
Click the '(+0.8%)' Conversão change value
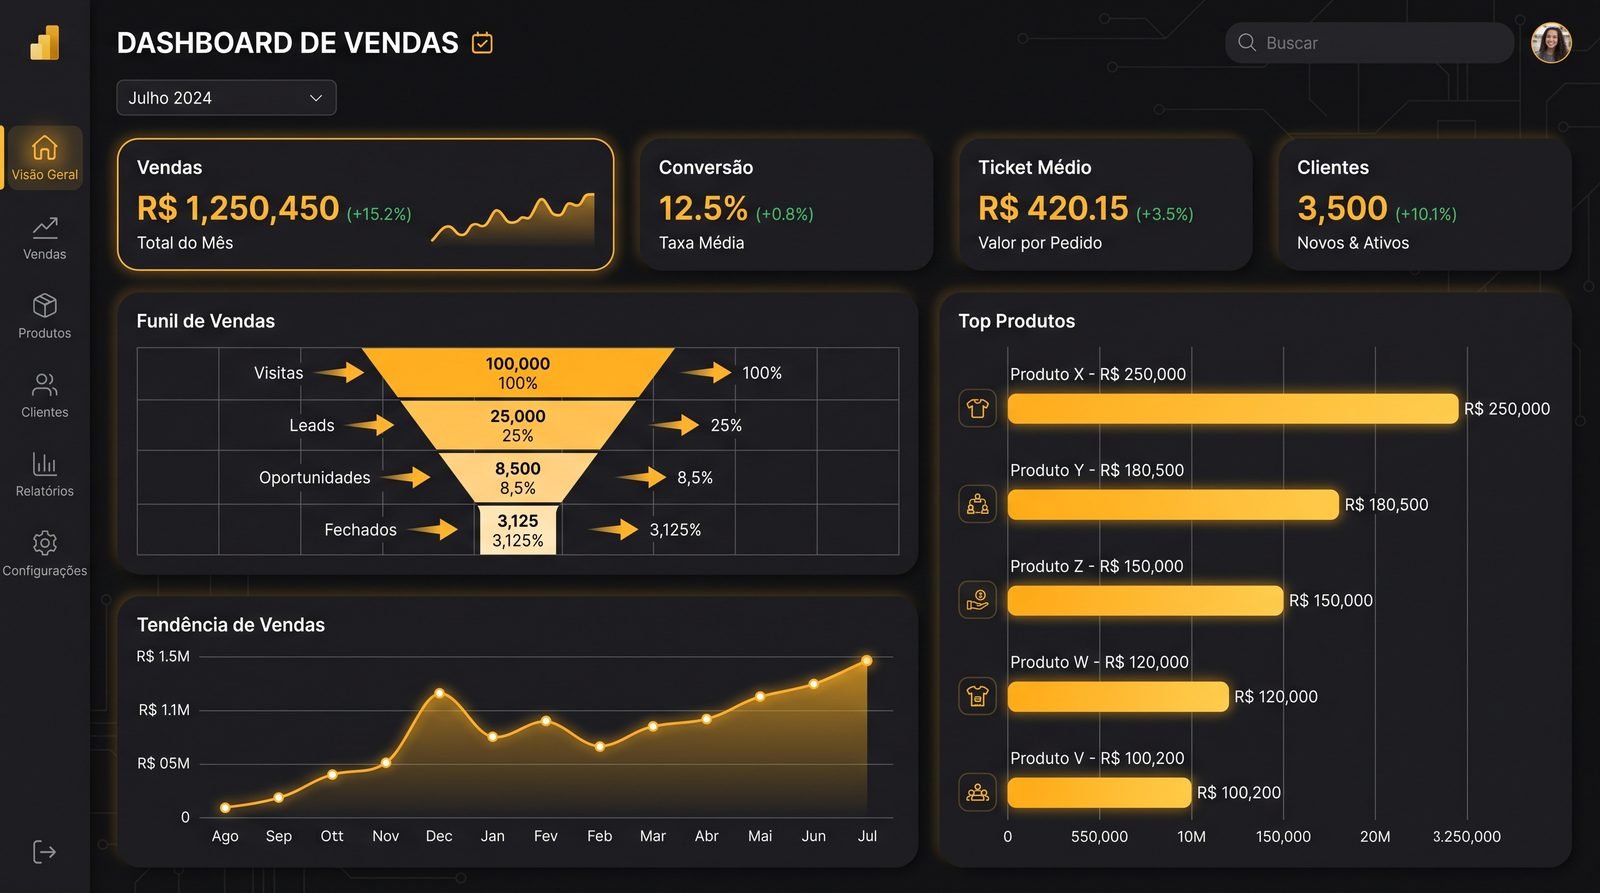point(785,214)
